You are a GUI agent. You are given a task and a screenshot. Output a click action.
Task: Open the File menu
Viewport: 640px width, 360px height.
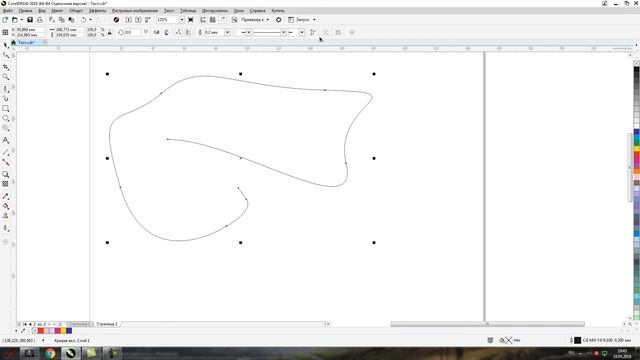(x=8, y=11)
